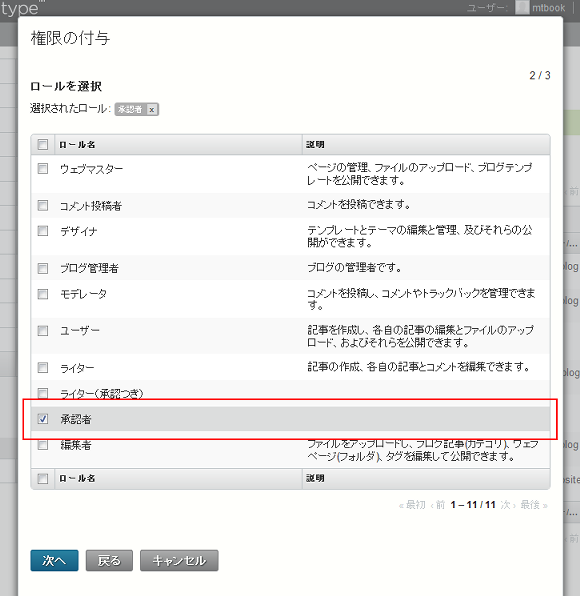Viewport: 580px width, 596px height.
Task: Click the キャンセル button
Action: [179, 560]
